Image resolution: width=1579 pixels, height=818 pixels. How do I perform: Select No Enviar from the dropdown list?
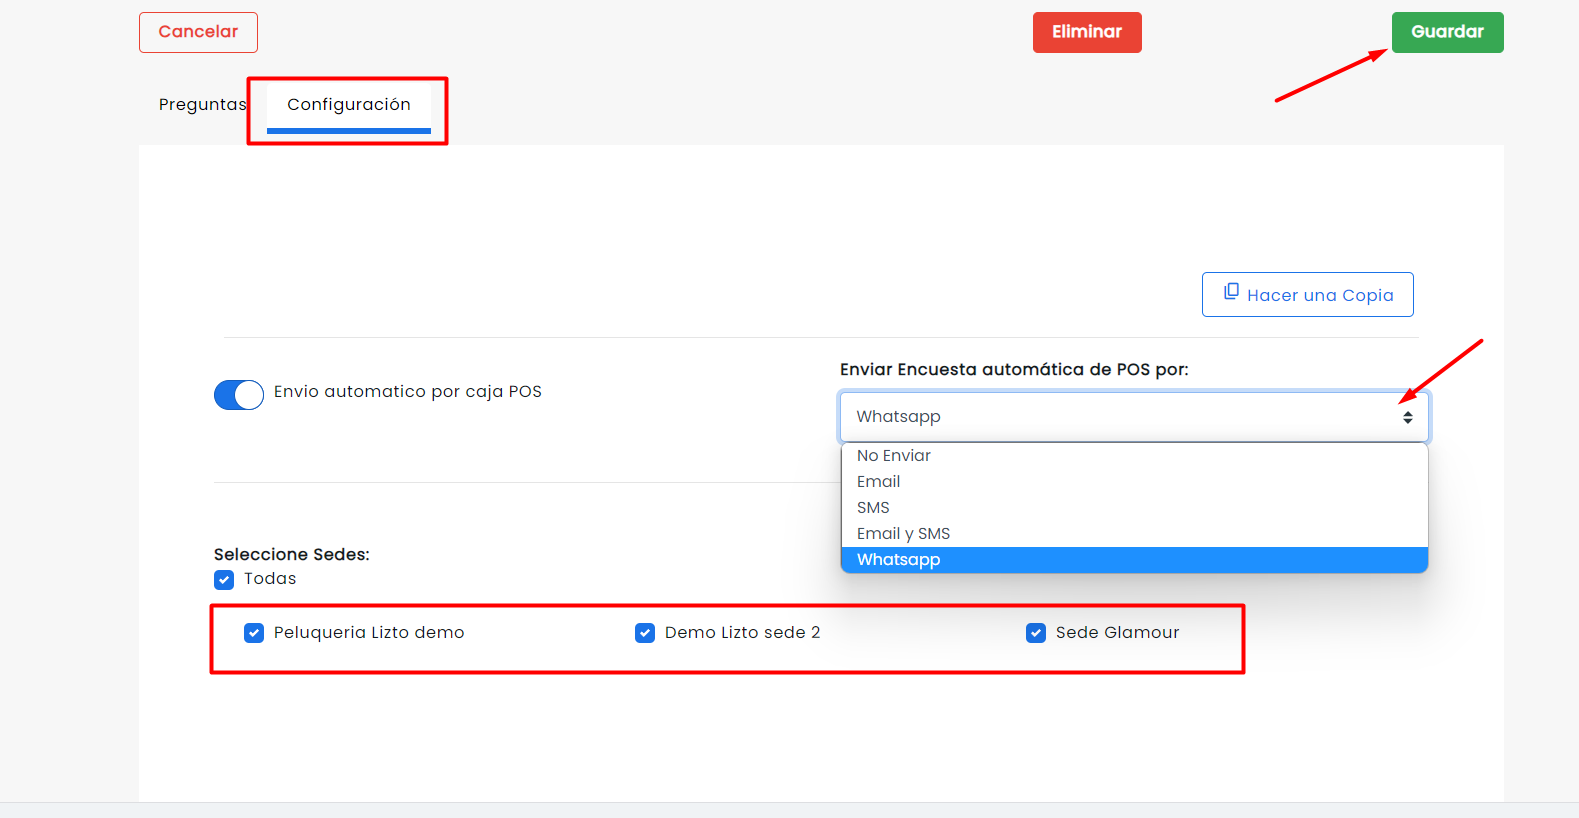pyautogui.click(x=1134, y=456)
